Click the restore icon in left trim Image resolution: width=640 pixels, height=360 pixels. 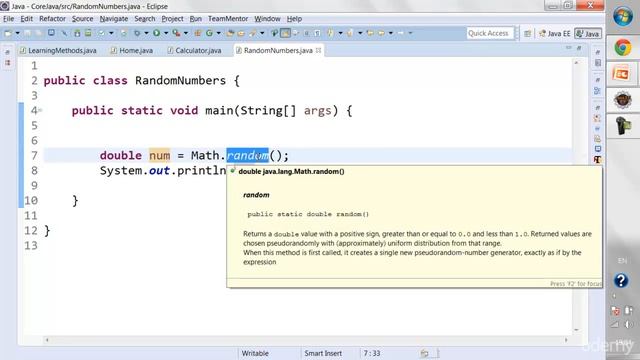7,53
